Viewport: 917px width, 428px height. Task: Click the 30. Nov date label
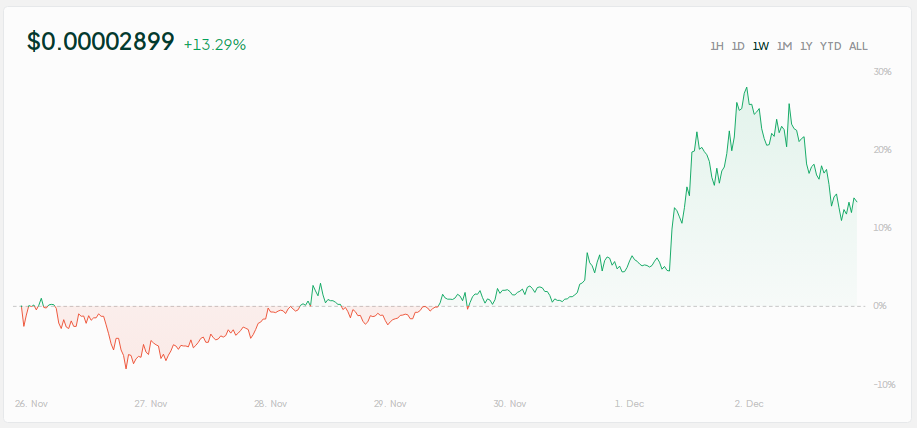tap(510, 404)
